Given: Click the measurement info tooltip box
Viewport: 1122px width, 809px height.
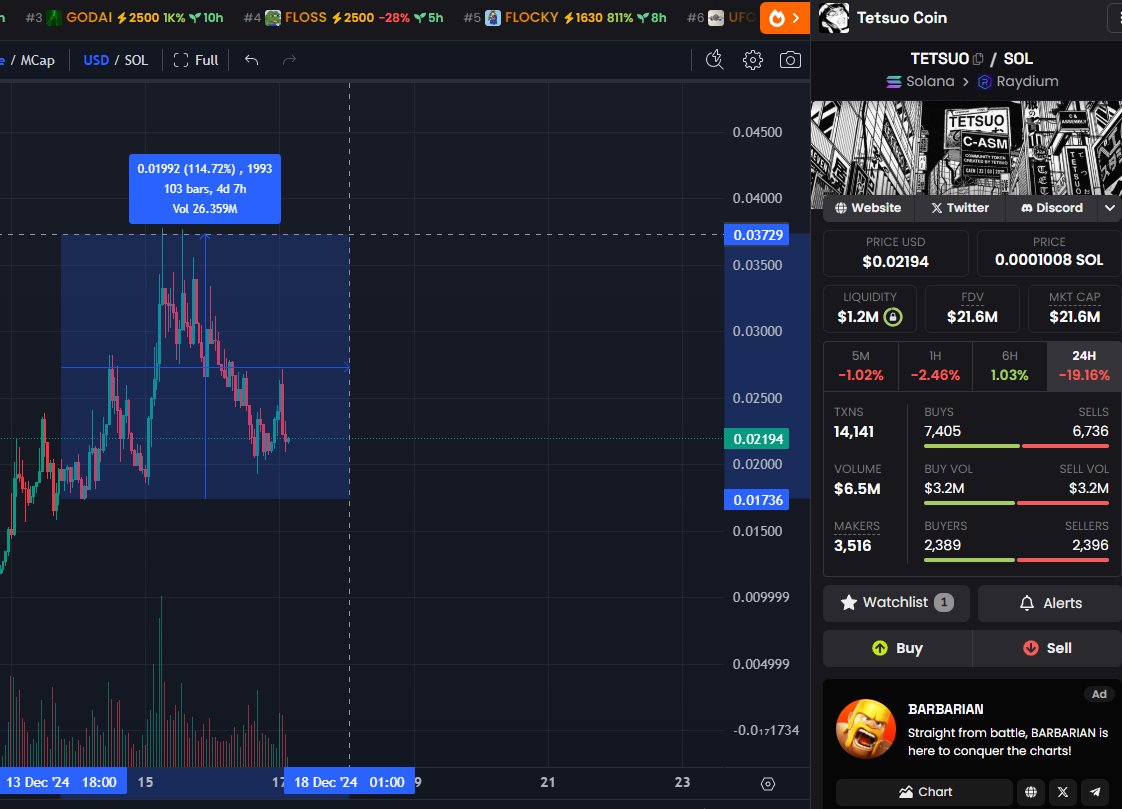Looking at the screenshot, I should [205, 189].
